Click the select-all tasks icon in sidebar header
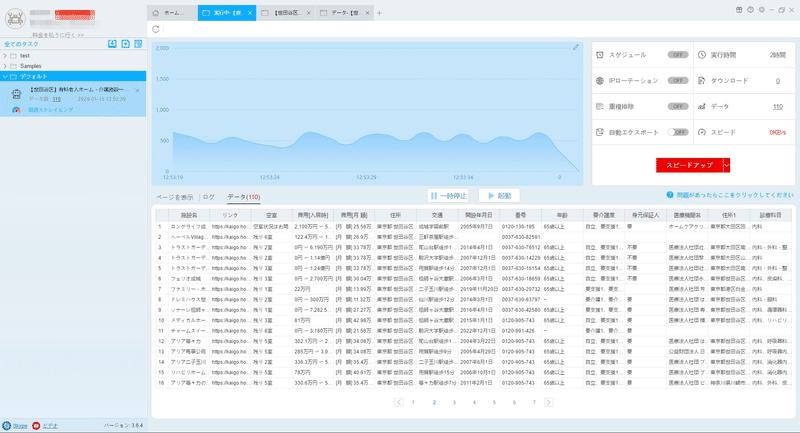The height and width of the screenshot is (433, 800). pos(138,44)
